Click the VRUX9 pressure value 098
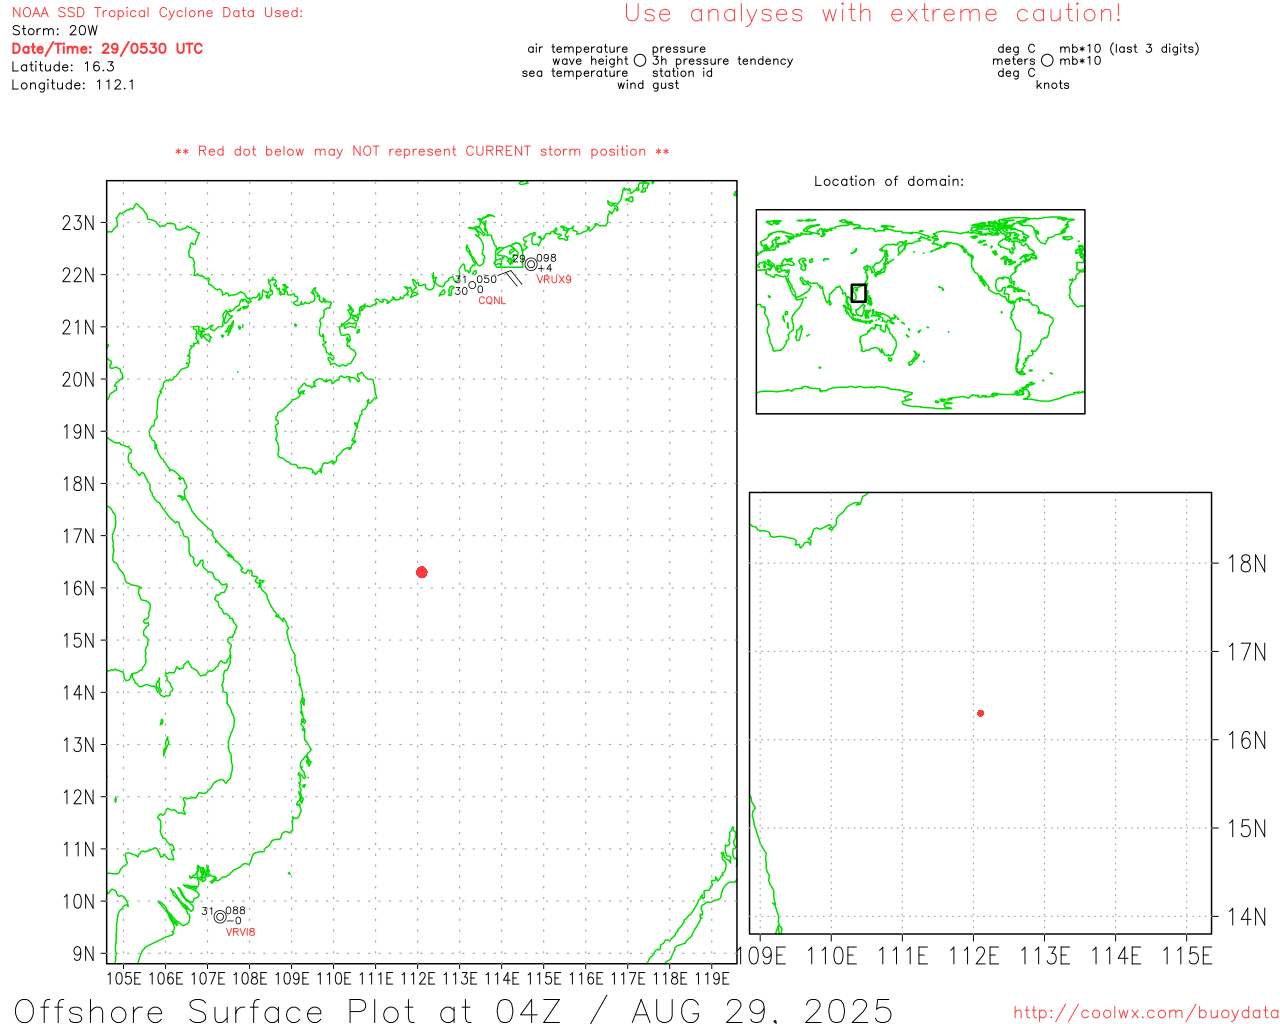The width and height of the screenshot is (1280, 1024). (x=546, y=259)
